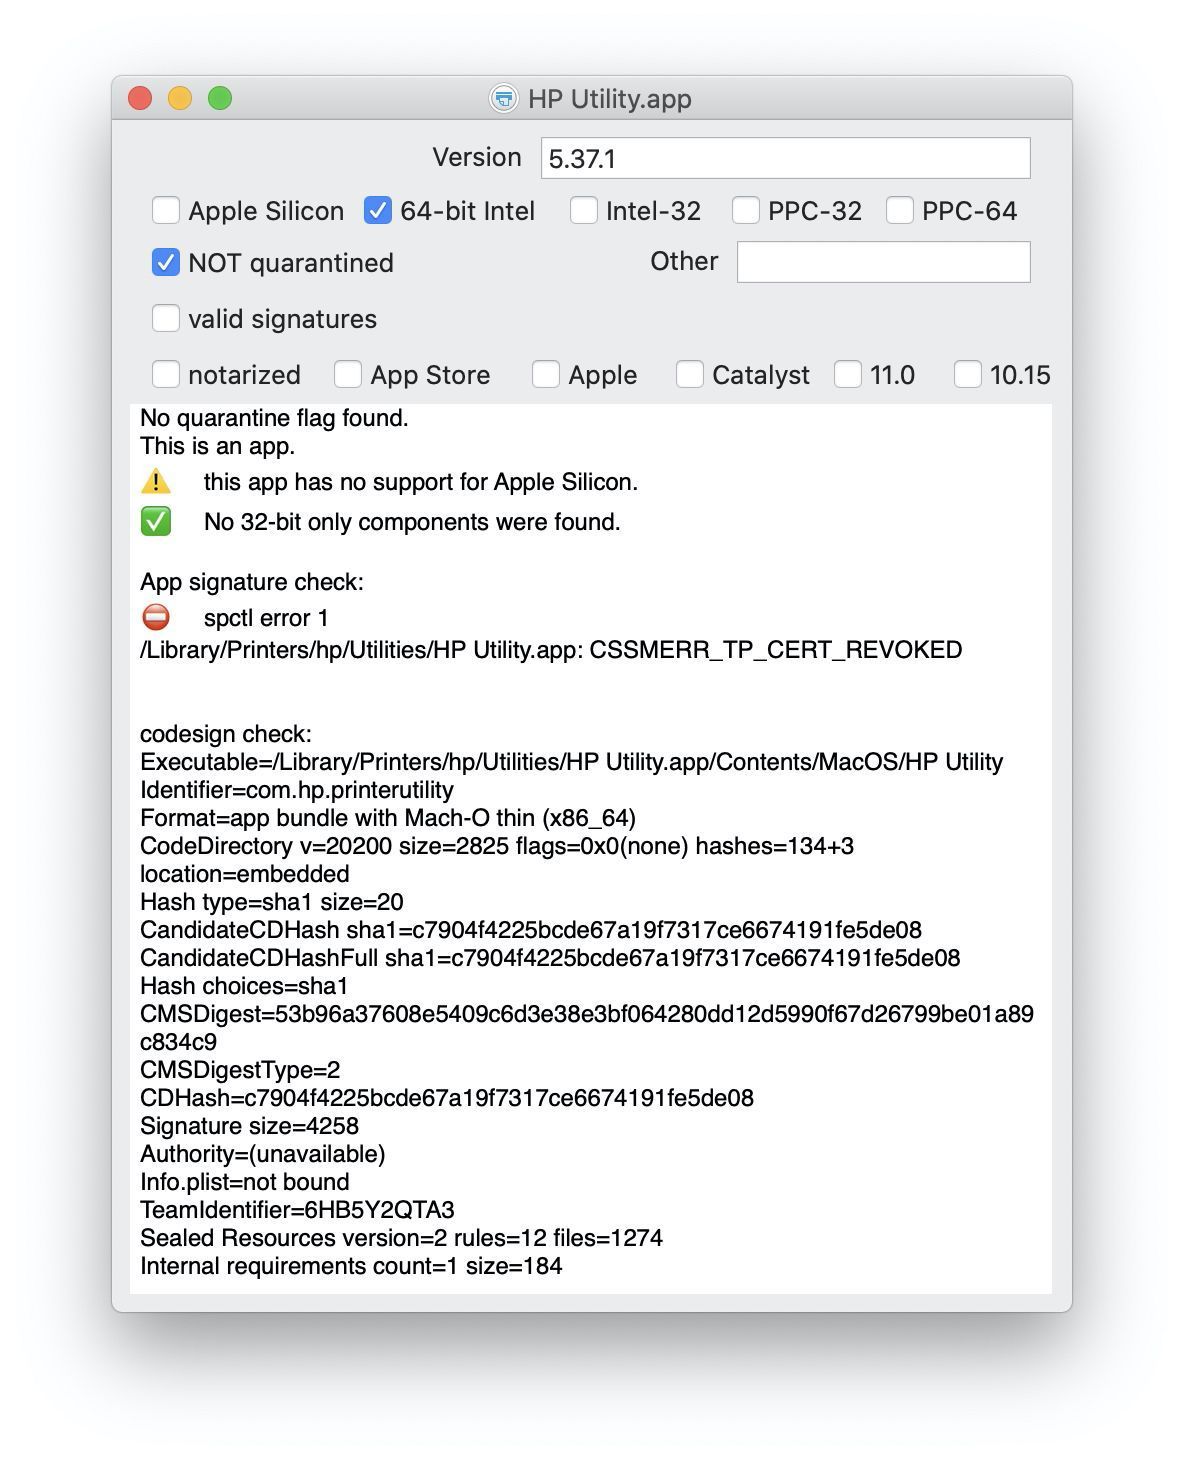Minimize the window with the yellow button

point(180,98)
